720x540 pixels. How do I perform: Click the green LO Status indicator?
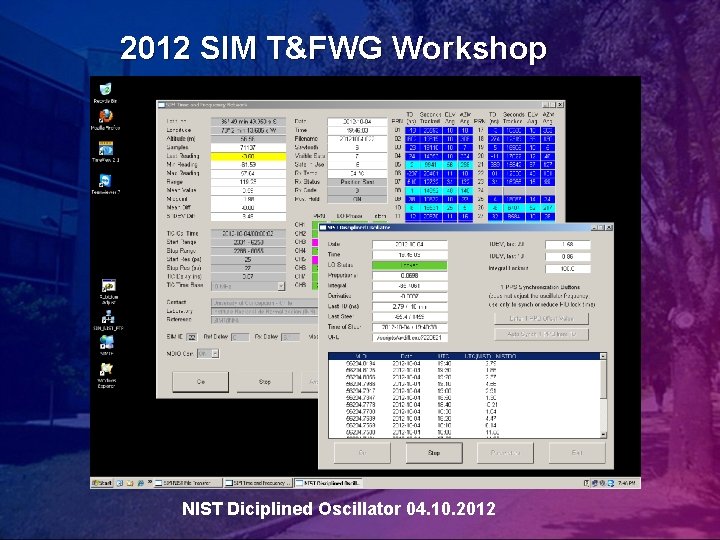coord(410,265)
